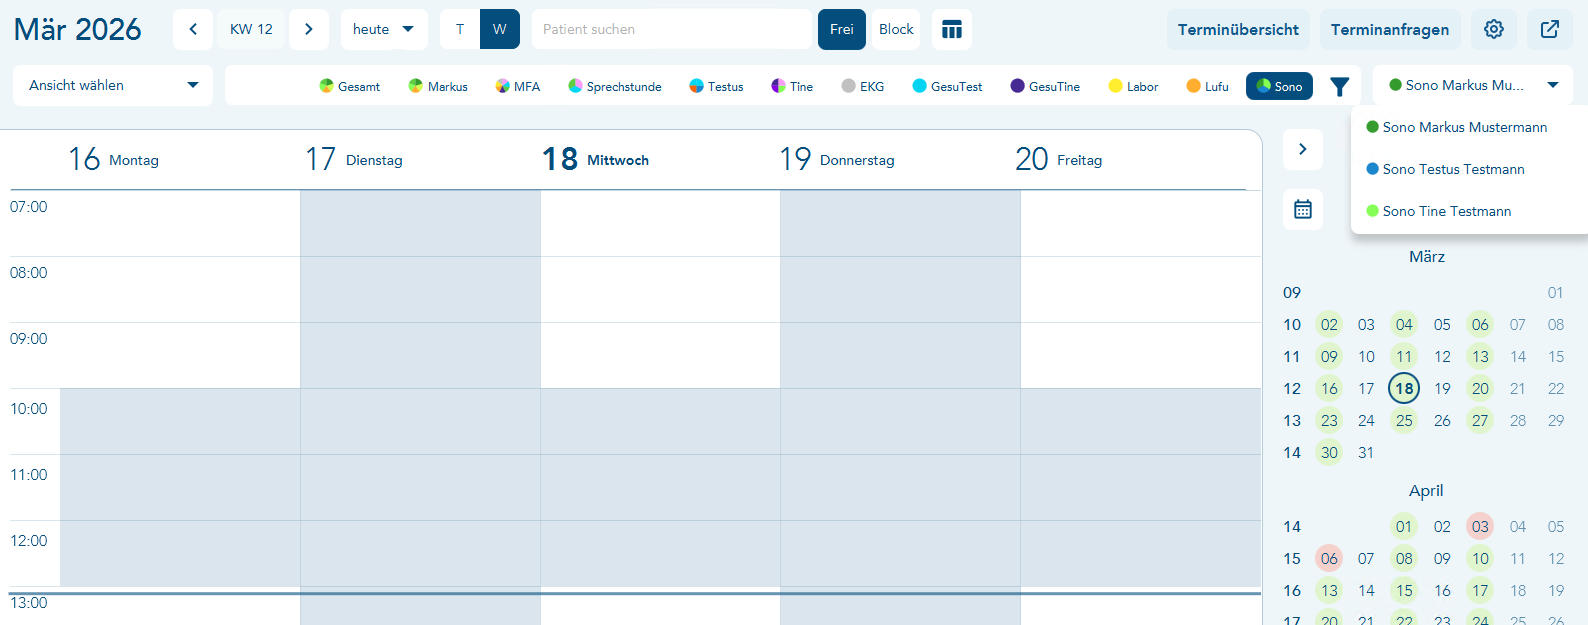Switch to day view with T toggle

pos(460,30)
